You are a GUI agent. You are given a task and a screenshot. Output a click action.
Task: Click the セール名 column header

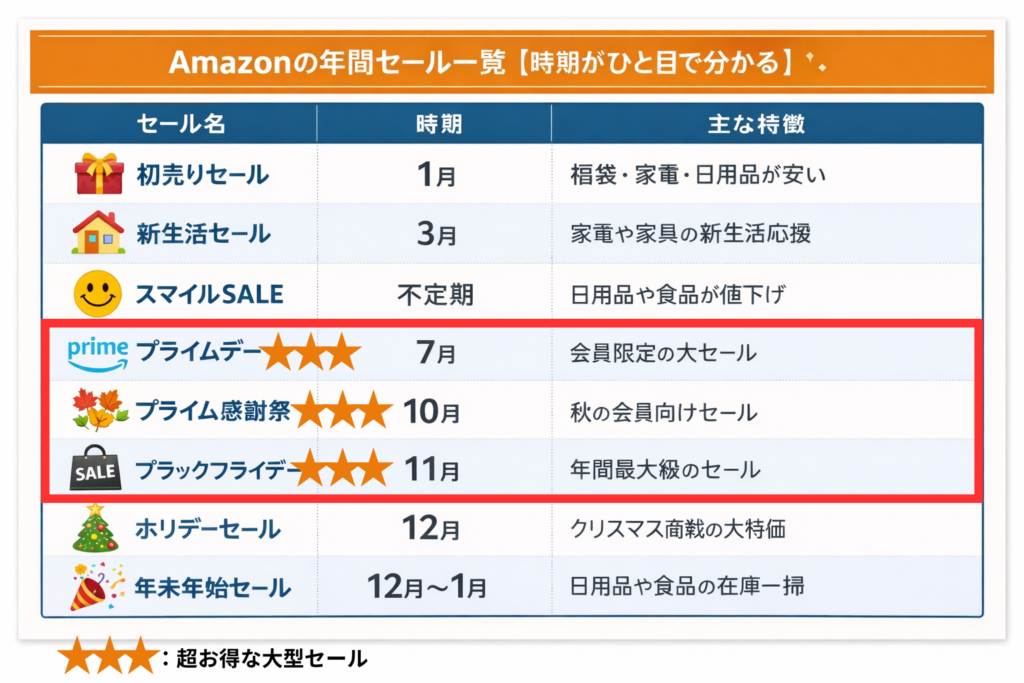181,124
